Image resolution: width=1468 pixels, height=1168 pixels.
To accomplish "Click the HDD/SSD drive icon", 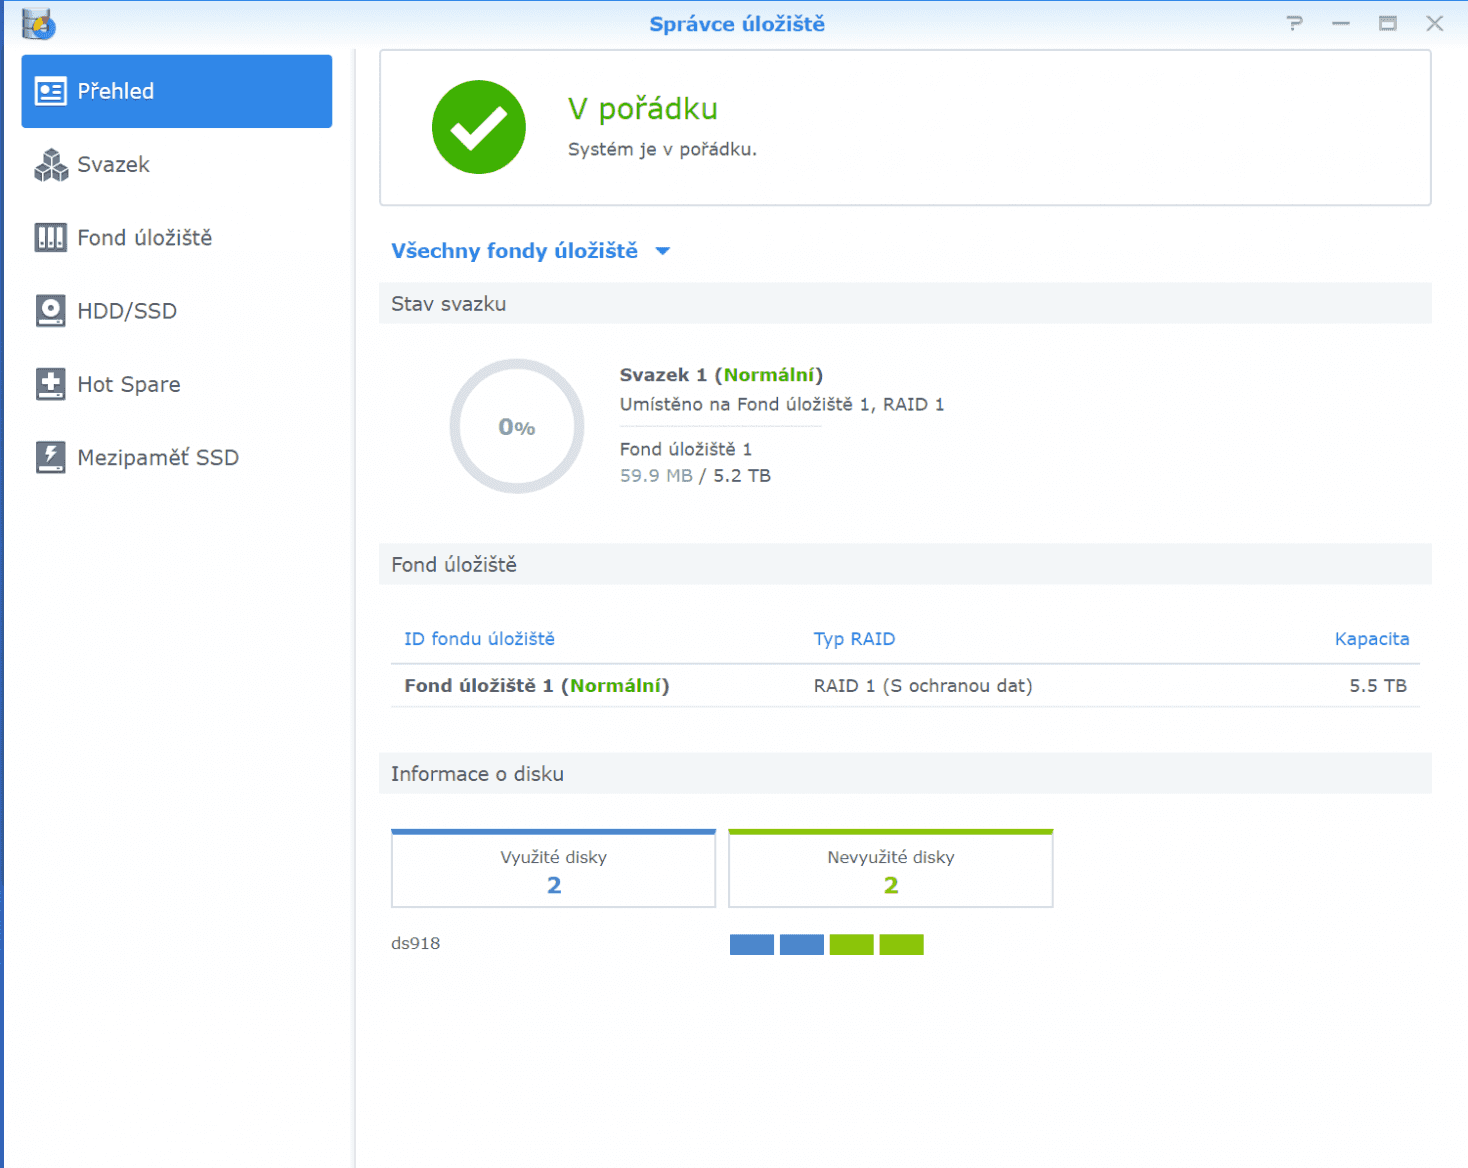I will (50, 311).
